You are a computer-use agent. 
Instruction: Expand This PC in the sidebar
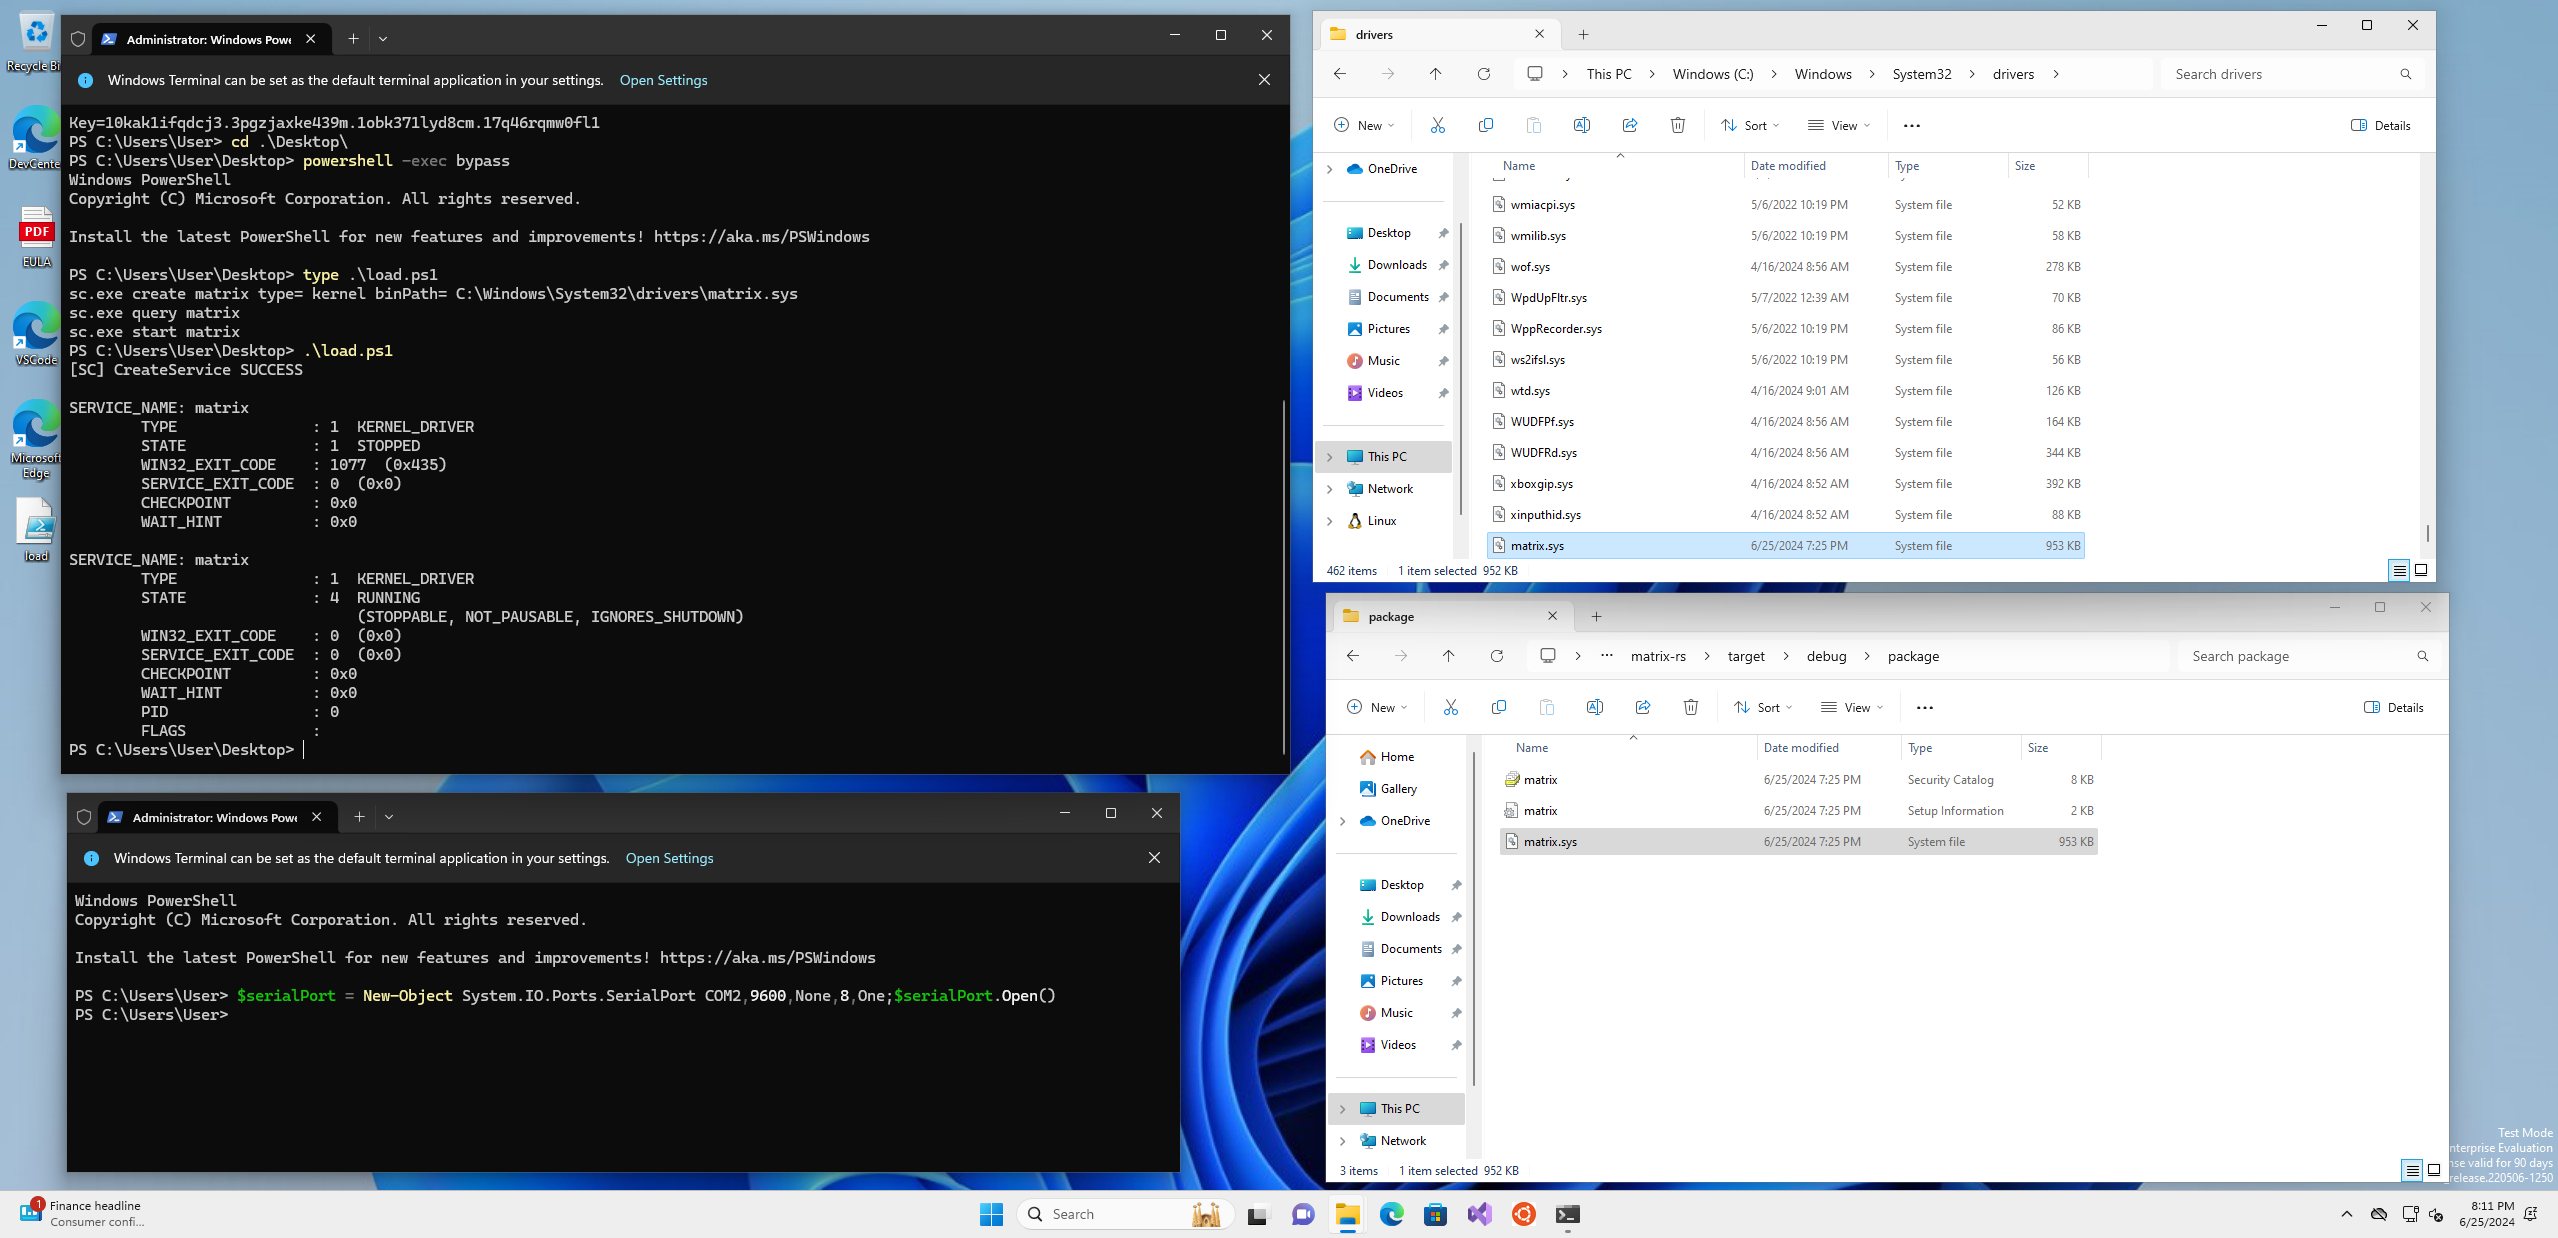[1330, 456]
